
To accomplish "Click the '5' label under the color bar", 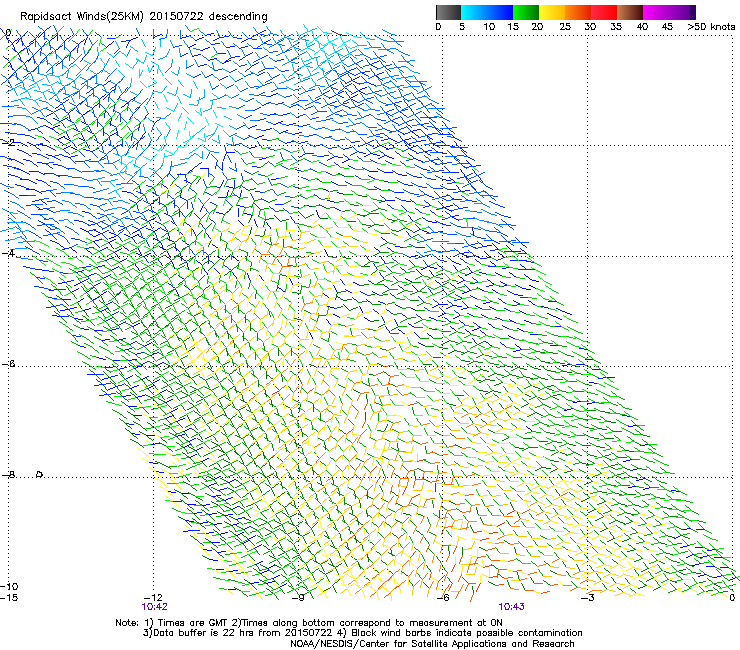I will coord(462,27).
